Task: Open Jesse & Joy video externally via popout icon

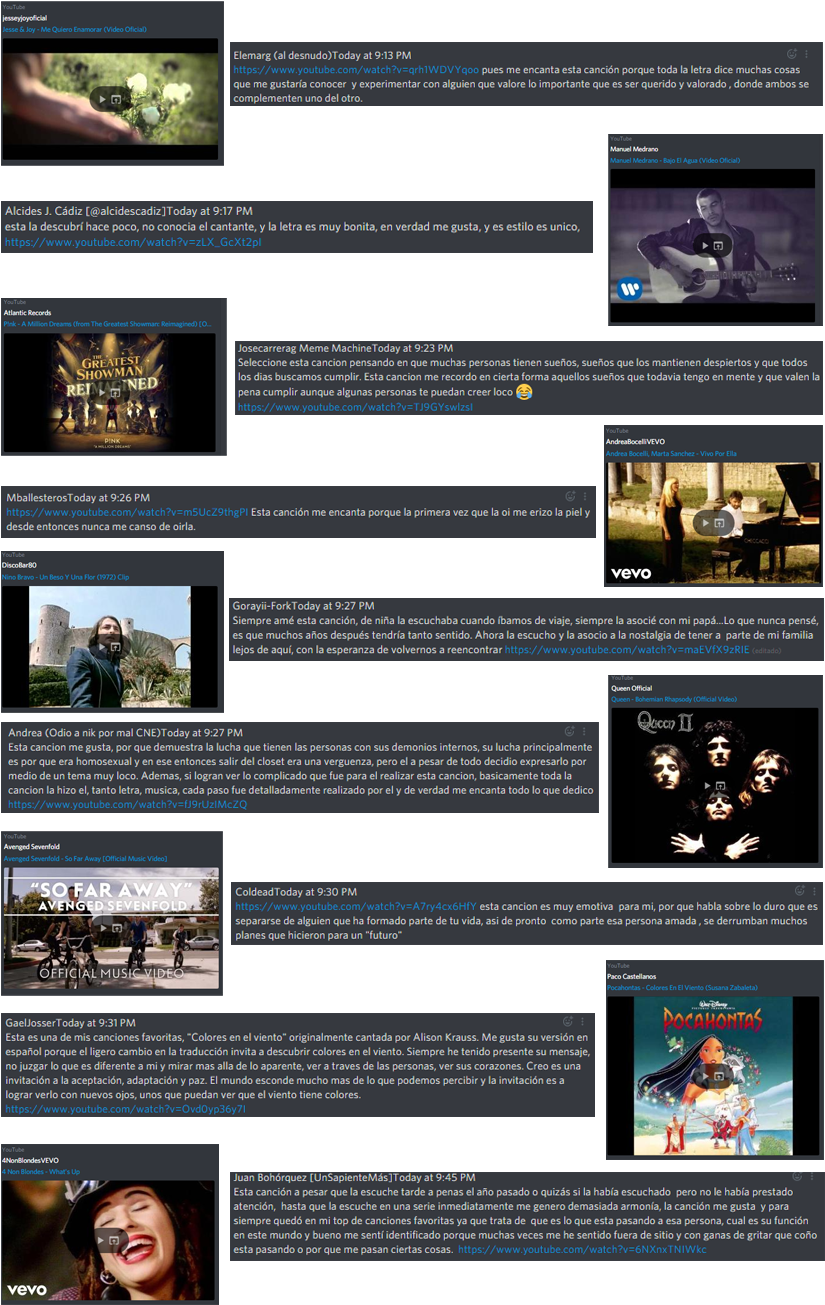Action: click(x=116, y=101)
